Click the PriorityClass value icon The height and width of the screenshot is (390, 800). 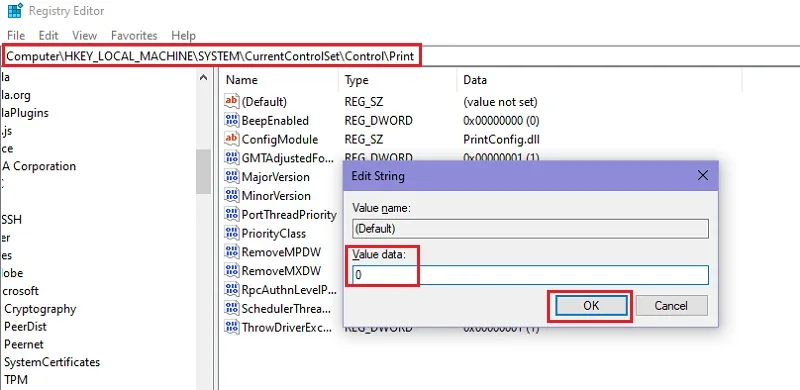[x=232, y=233]
